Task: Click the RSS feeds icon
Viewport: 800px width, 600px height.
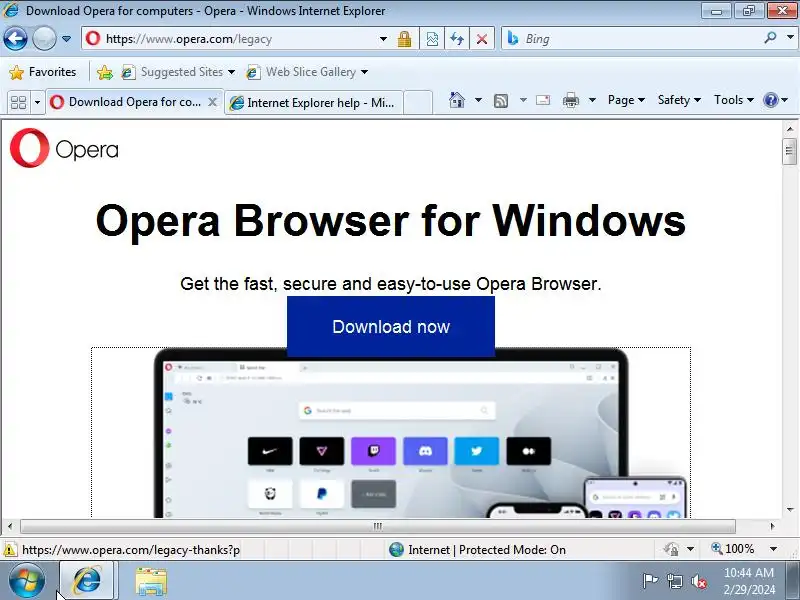Action: click(x=501, y=101)
